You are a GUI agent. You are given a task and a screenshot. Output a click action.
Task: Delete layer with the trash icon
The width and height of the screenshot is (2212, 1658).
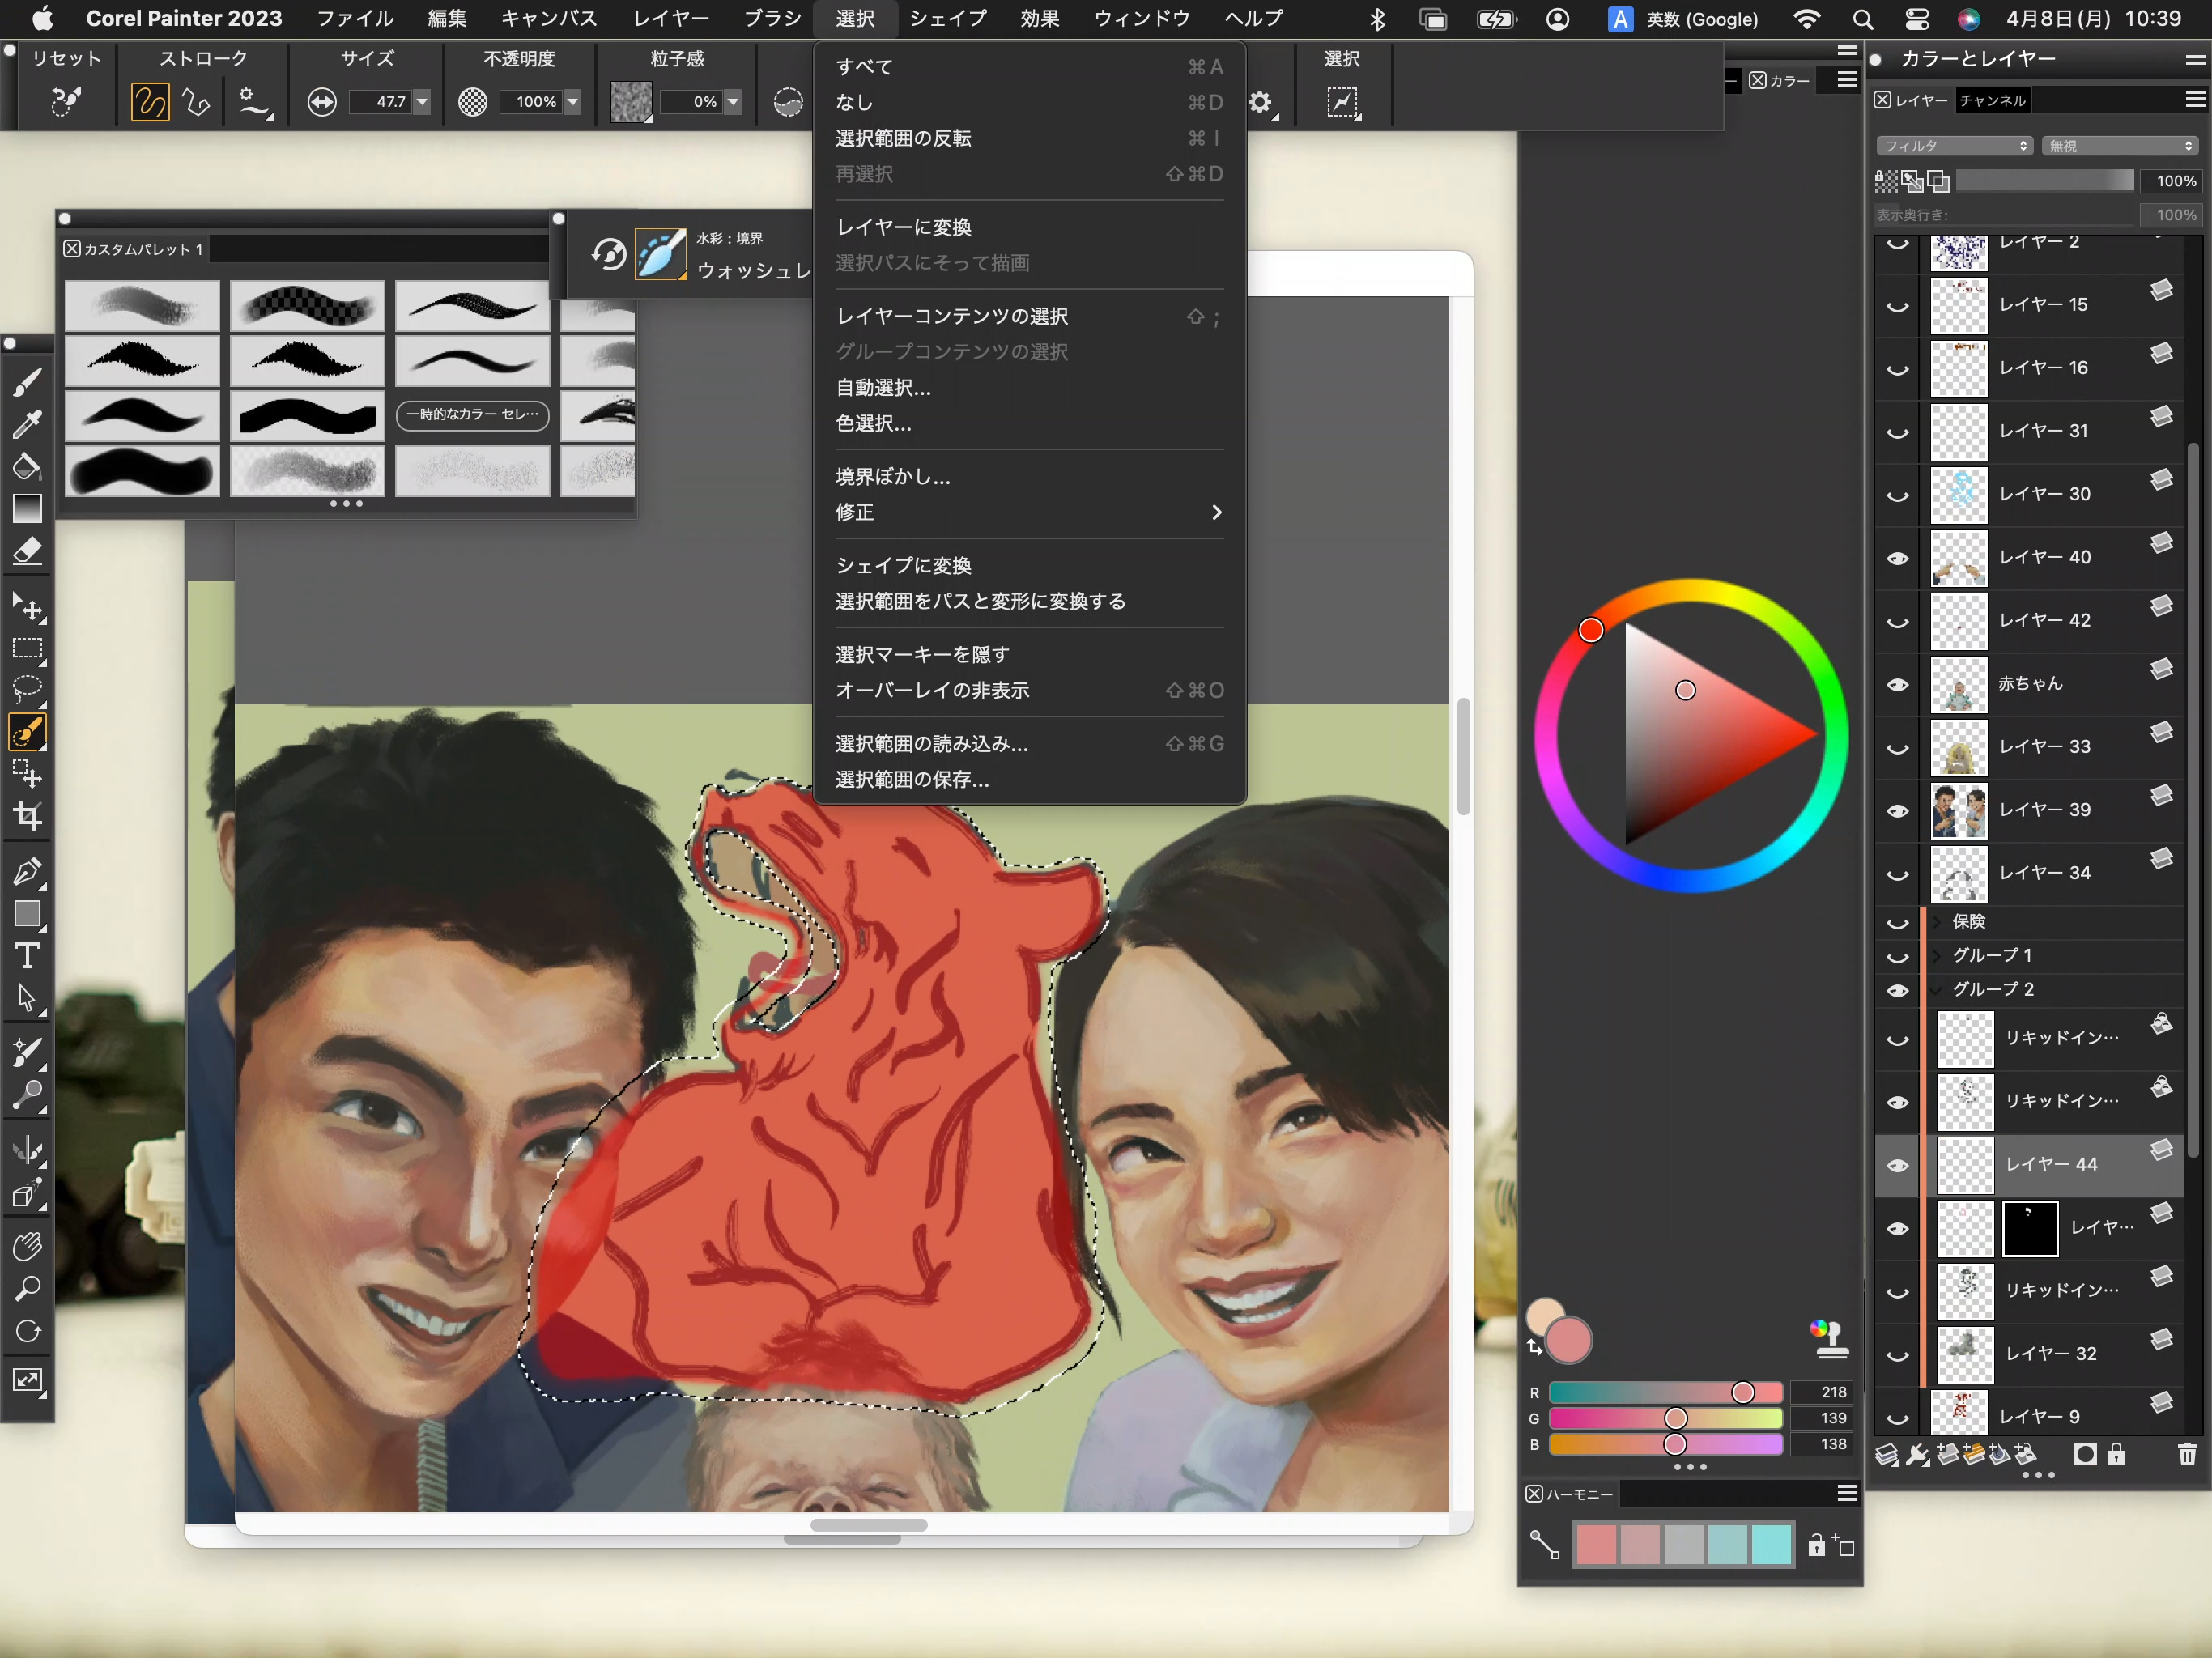click(2187, 1454)
